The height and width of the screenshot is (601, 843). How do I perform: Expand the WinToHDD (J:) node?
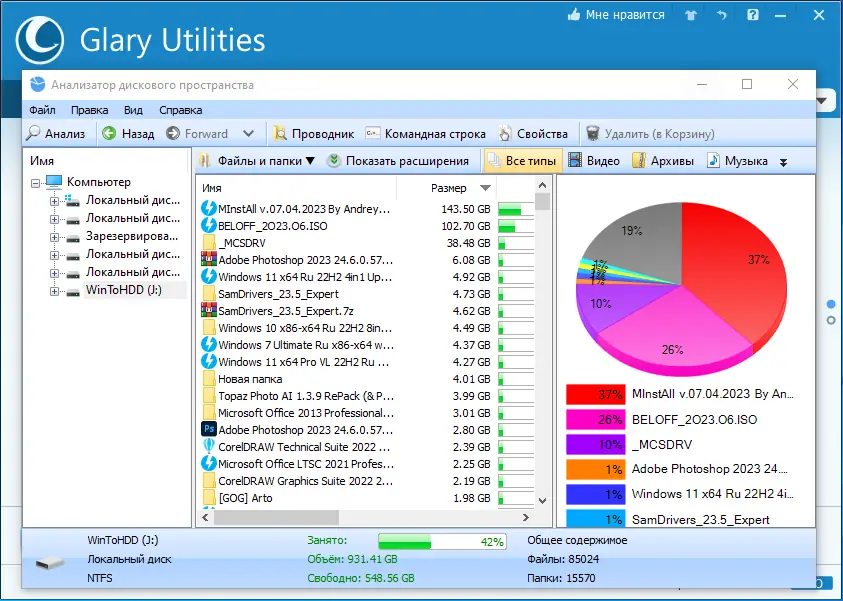[x=54, y=291]
